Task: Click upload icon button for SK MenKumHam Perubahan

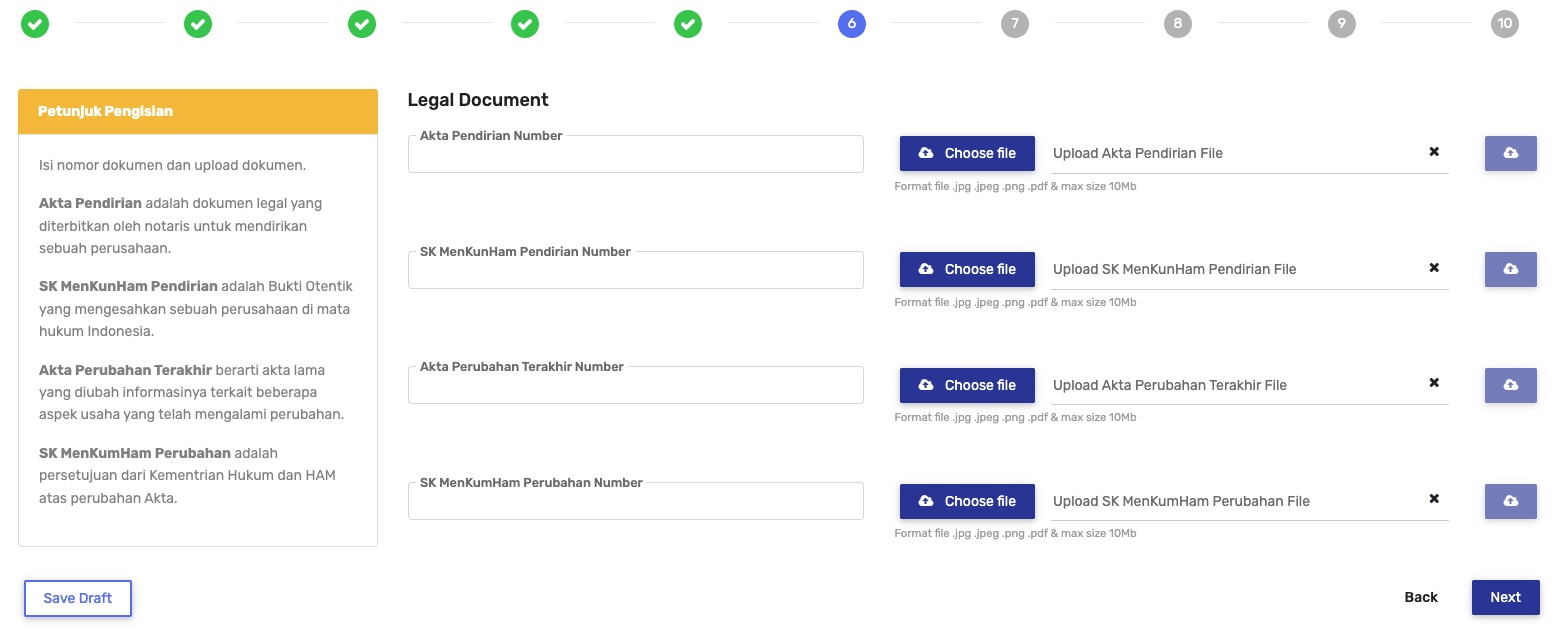Action: (1510, 501)
